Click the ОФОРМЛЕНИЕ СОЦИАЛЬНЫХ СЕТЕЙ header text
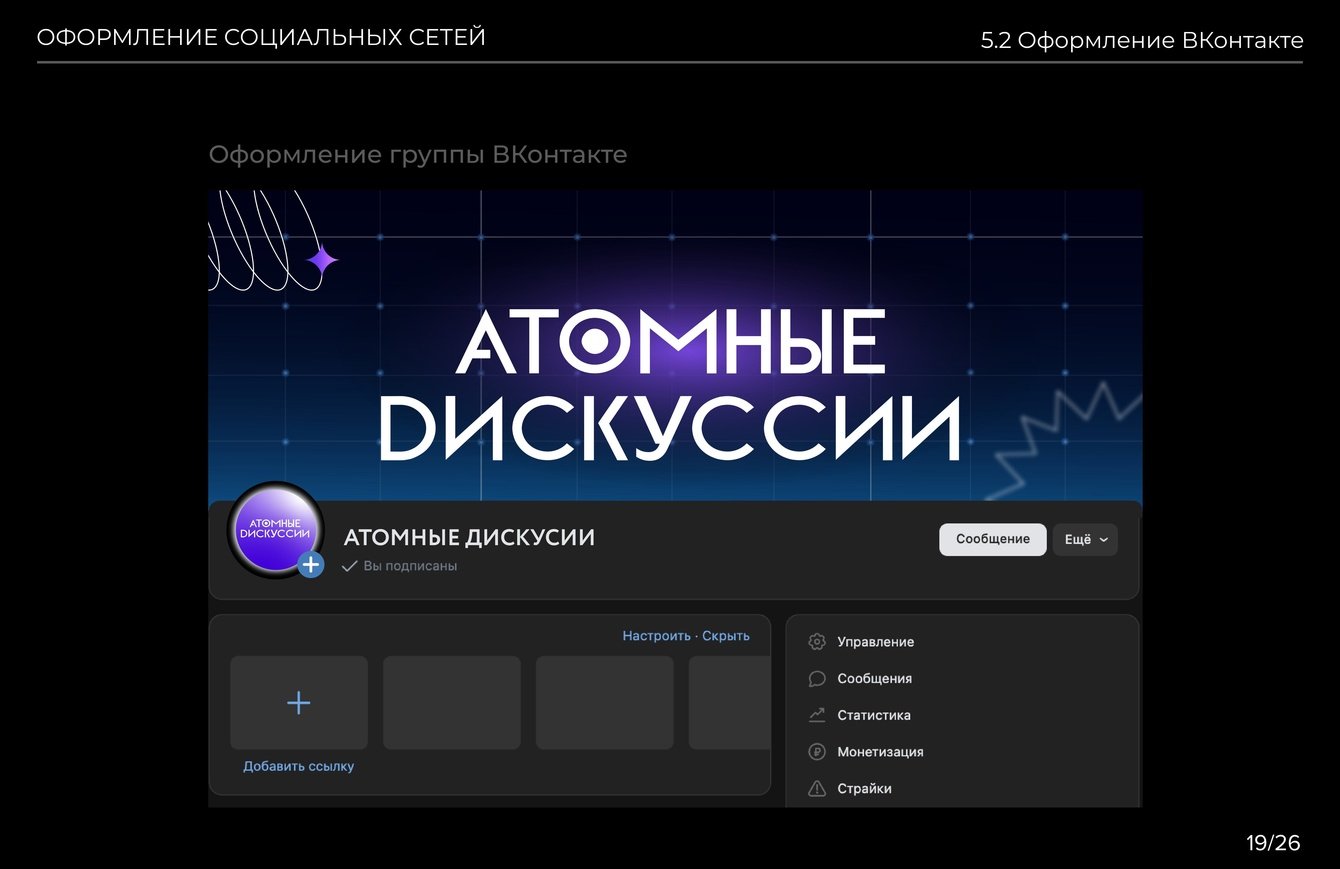1340x869 pixels. click(x=261, y=38)
